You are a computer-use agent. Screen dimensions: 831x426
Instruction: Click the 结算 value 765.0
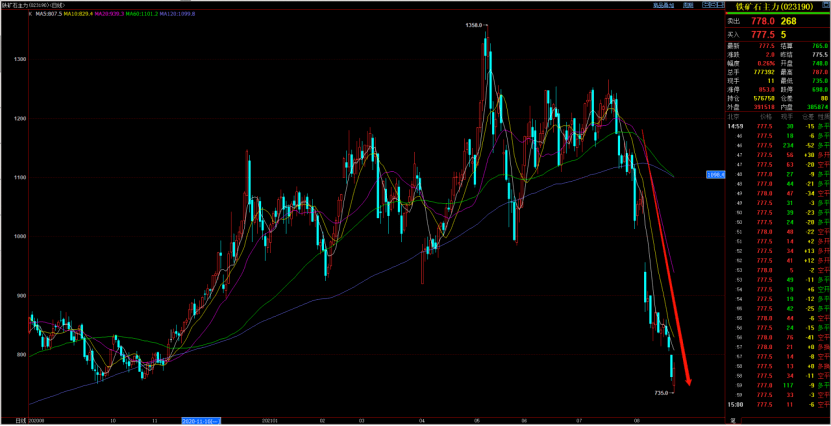click(x=819, y=46)
